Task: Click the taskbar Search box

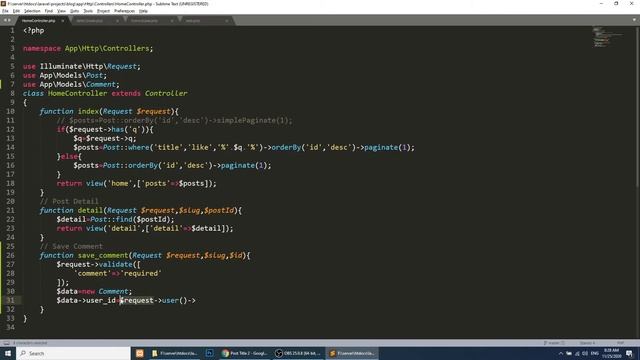Action: point(73,353)
